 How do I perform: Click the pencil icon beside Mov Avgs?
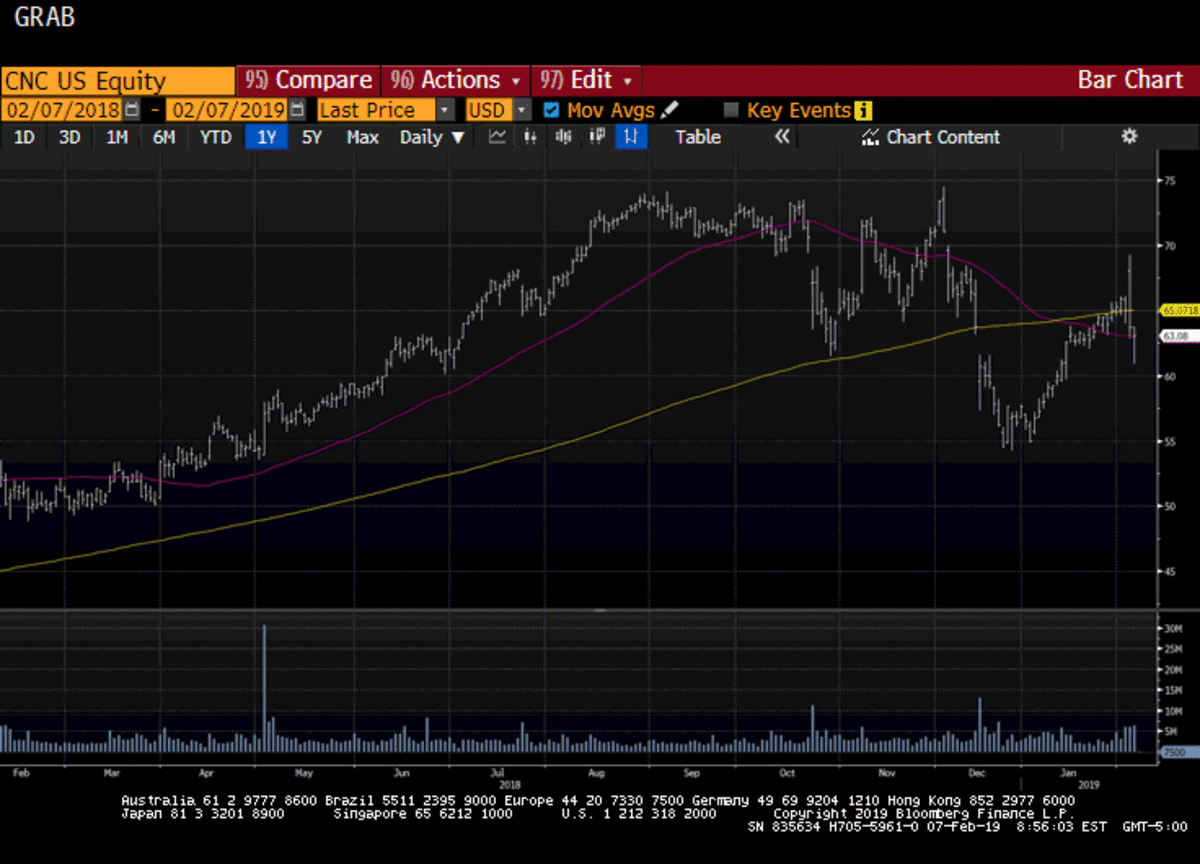click(669, 110)
